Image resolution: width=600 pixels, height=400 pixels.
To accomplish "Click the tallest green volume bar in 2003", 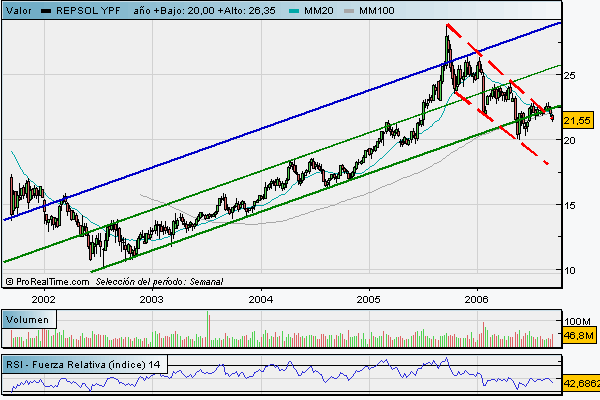I will point(208,329).
